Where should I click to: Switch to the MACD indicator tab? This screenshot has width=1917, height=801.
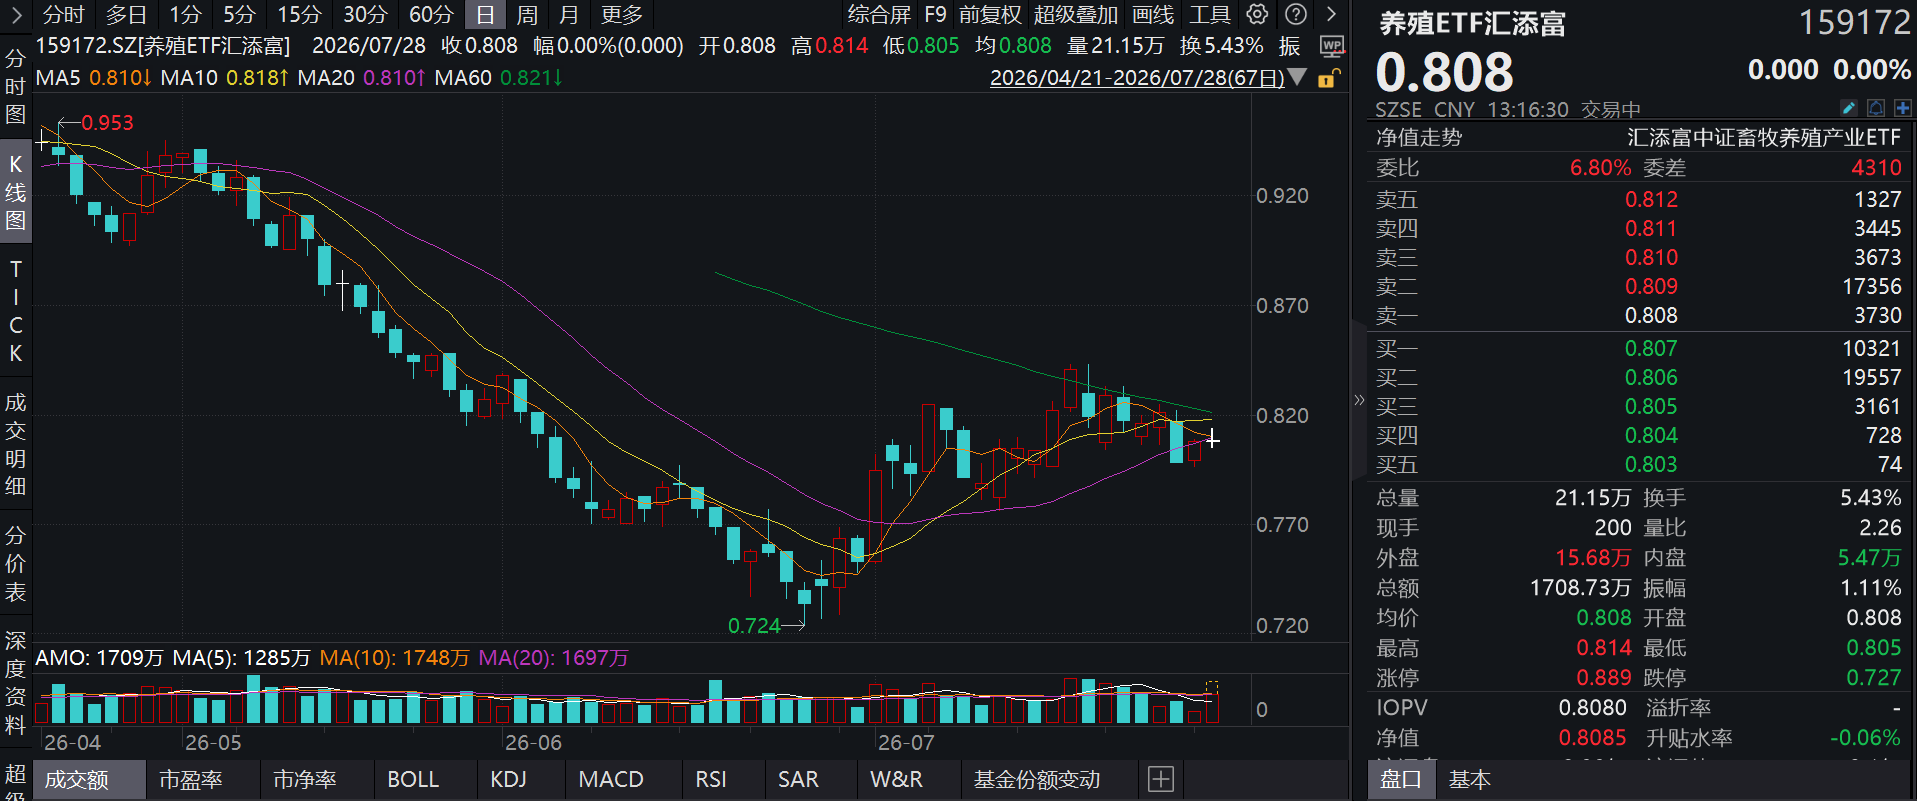[x=611, y=779]
